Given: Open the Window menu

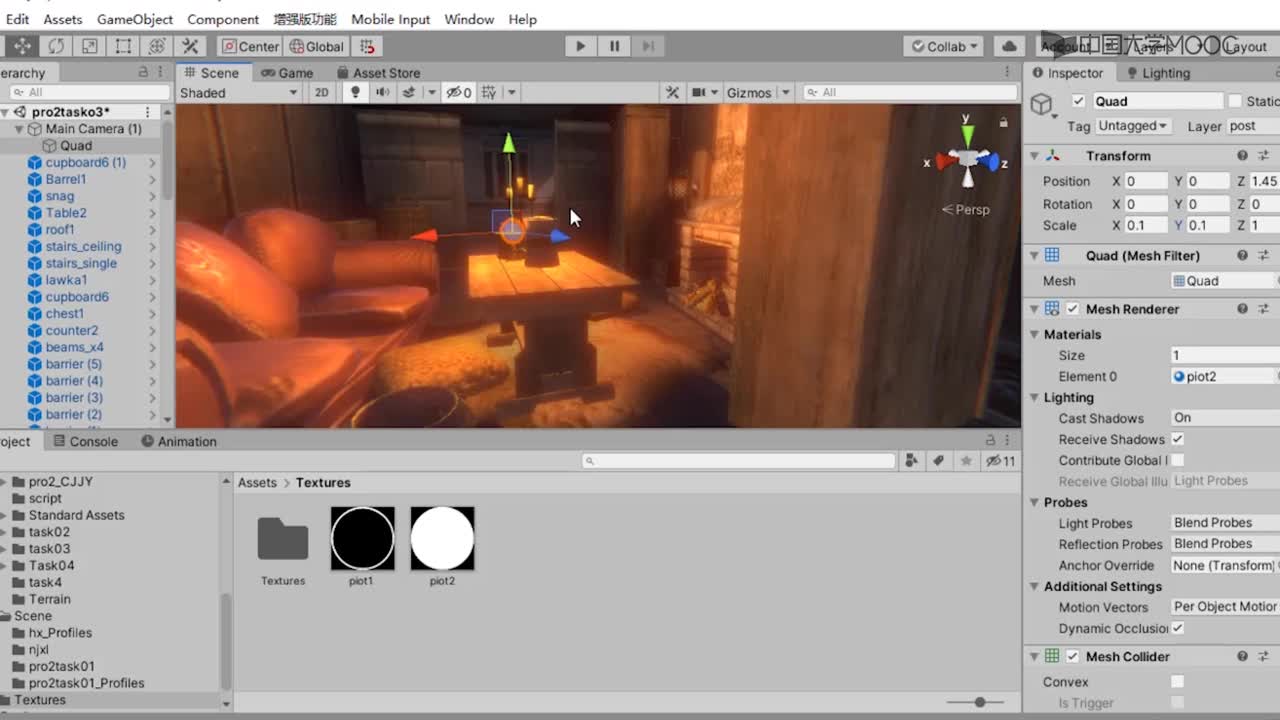Looking at the screenshot, I should (469, 19).
